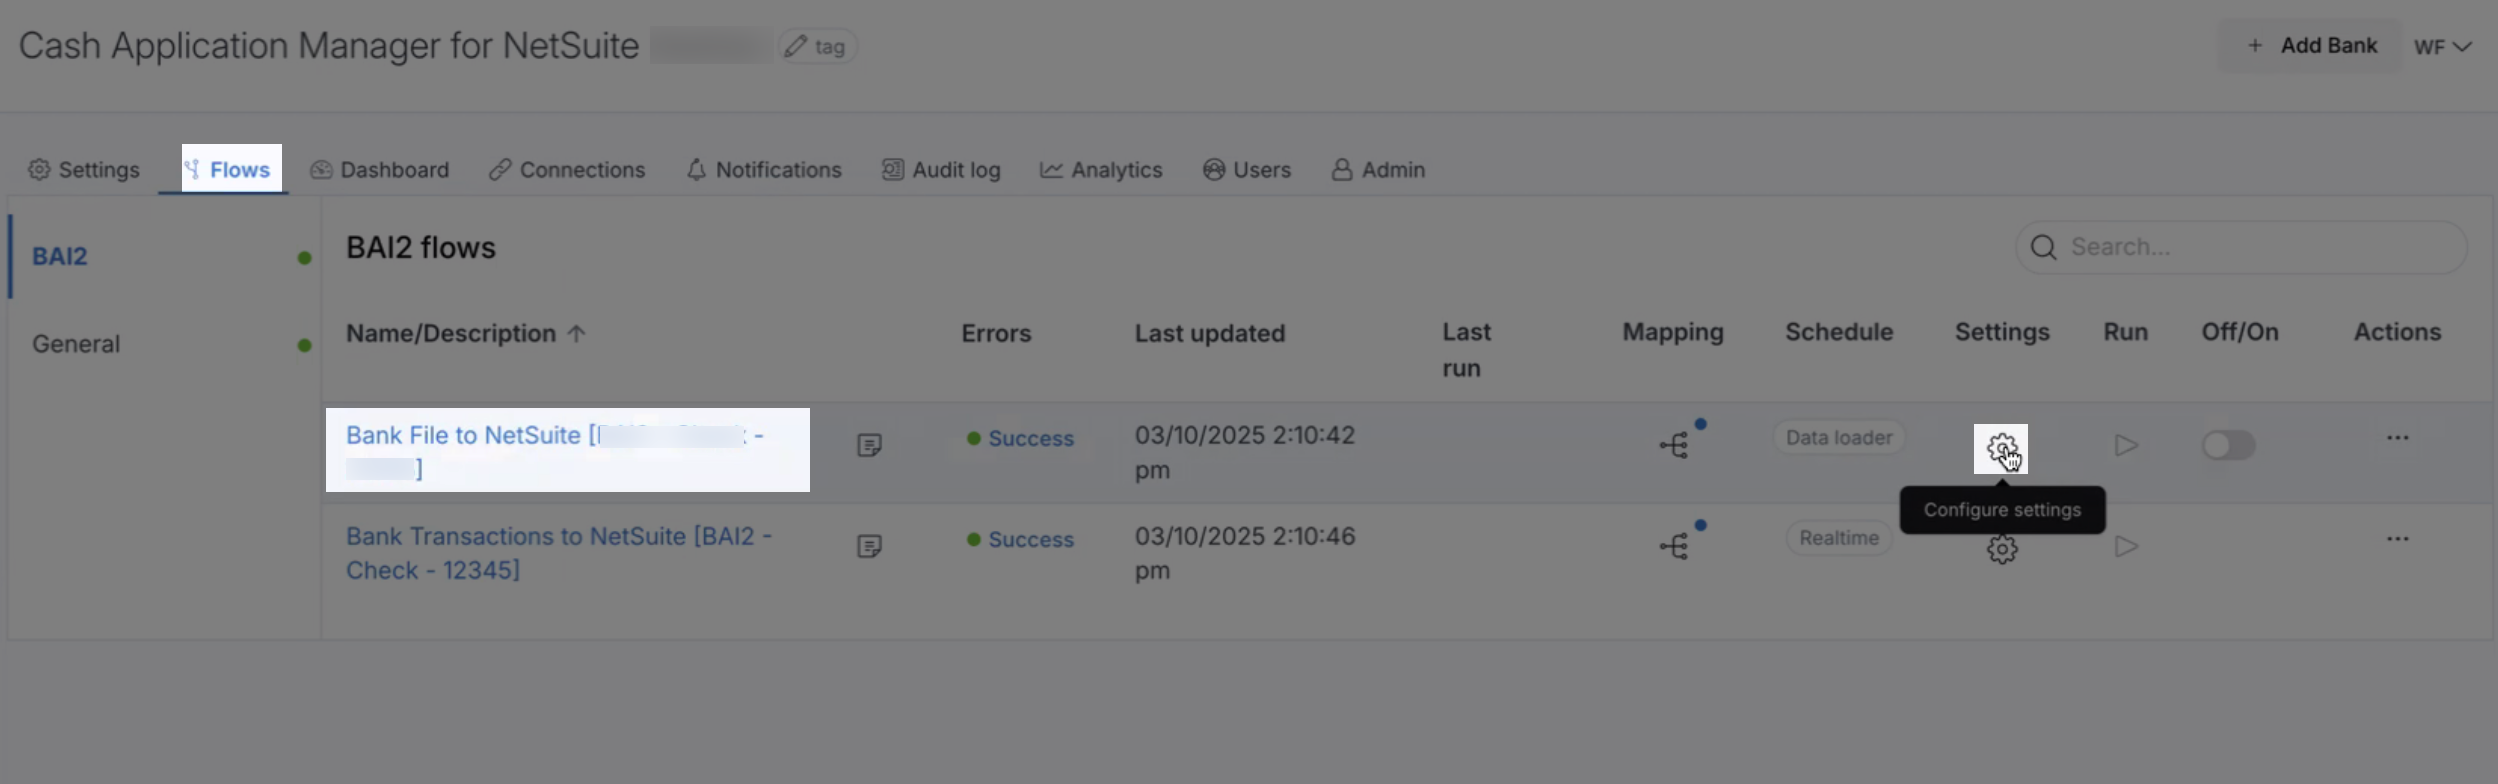
Task: Open the Notifications tab
Action: point(765,170)
